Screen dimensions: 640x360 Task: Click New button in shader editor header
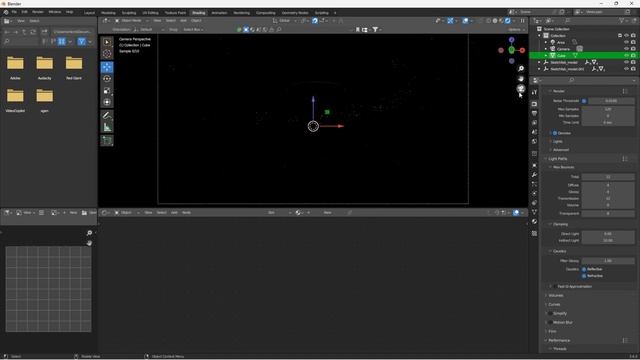(328, 213)
